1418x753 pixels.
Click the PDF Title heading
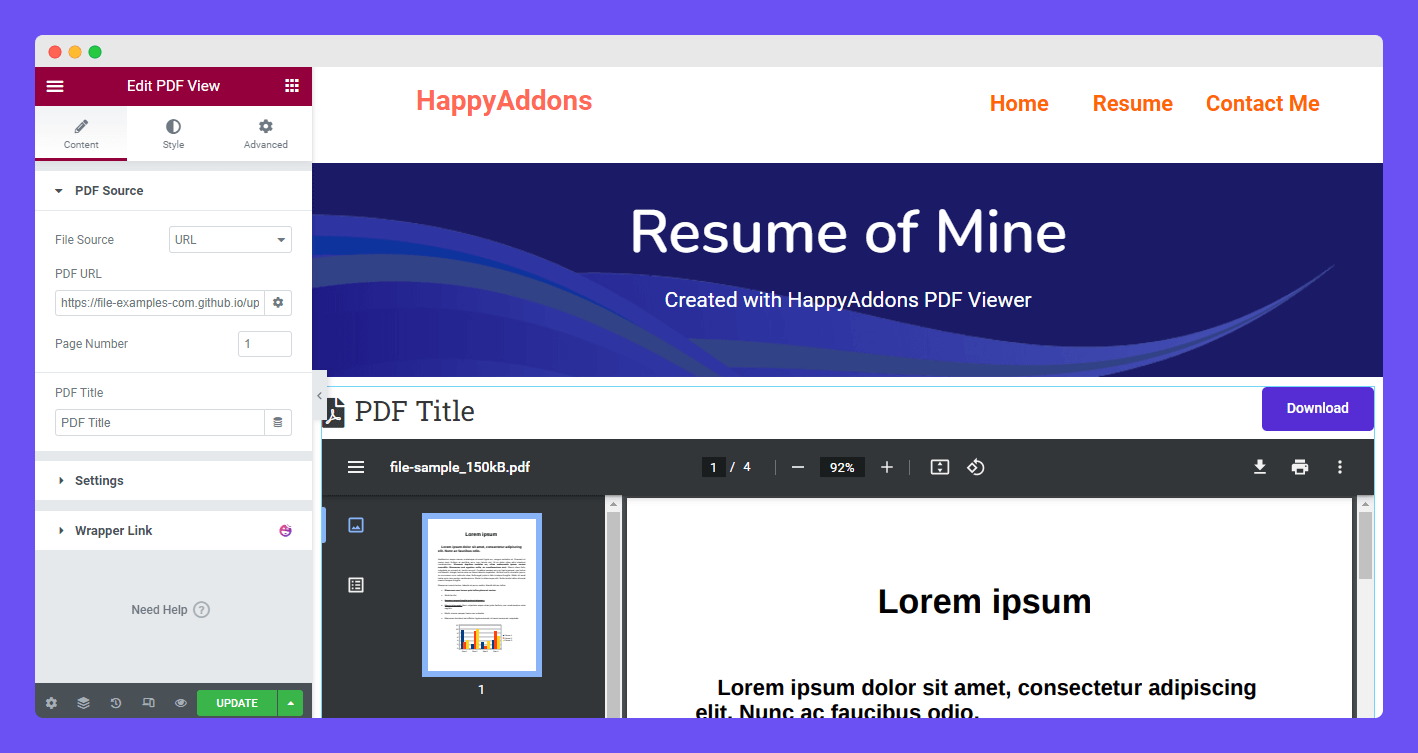pyautogui.click(x=415, y=412)
